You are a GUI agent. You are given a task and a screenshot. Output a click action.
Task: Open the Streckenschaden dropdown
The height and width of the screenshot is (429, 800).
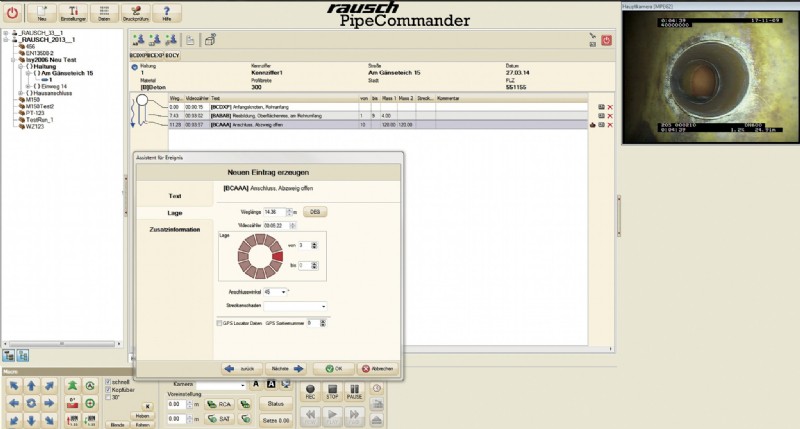coord(324,306)
